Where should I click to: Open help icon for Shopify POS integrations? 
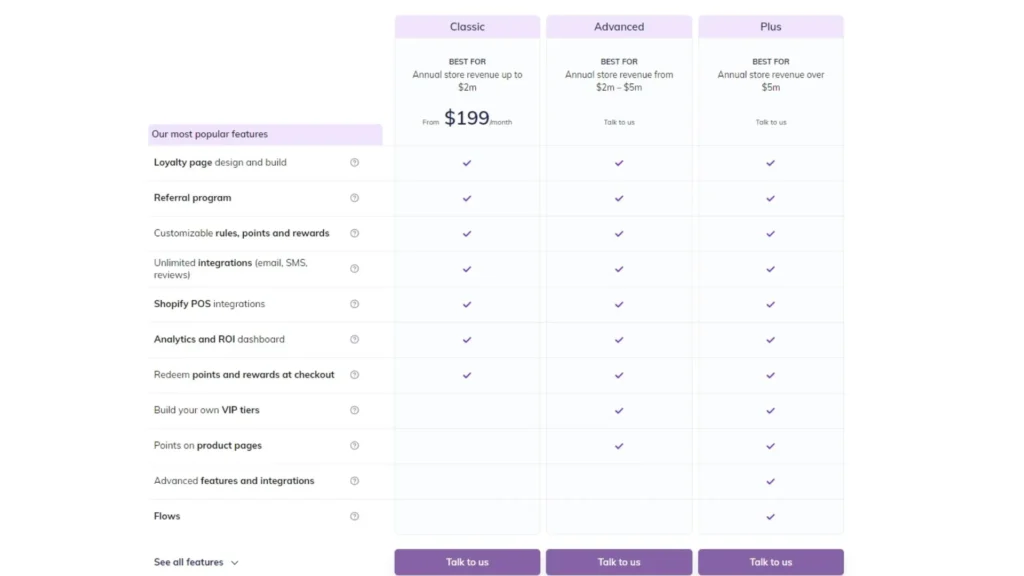[354, 304]
